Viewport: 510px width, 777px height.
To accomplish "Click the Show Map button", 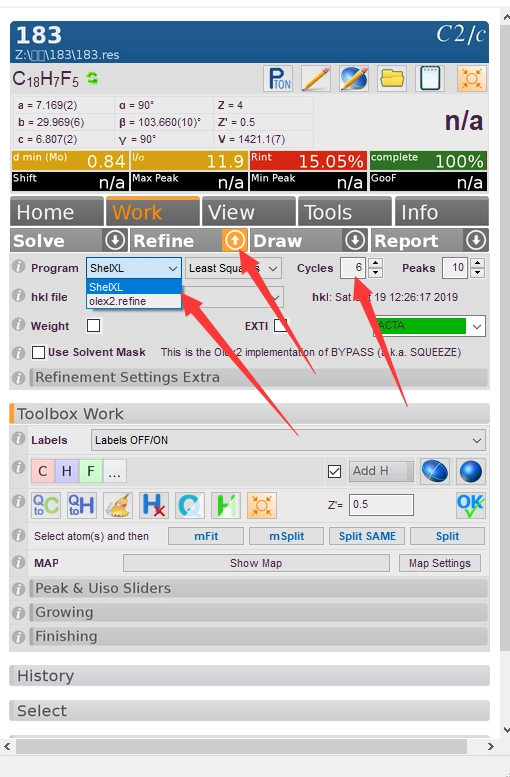I will (x=256, y=563).
